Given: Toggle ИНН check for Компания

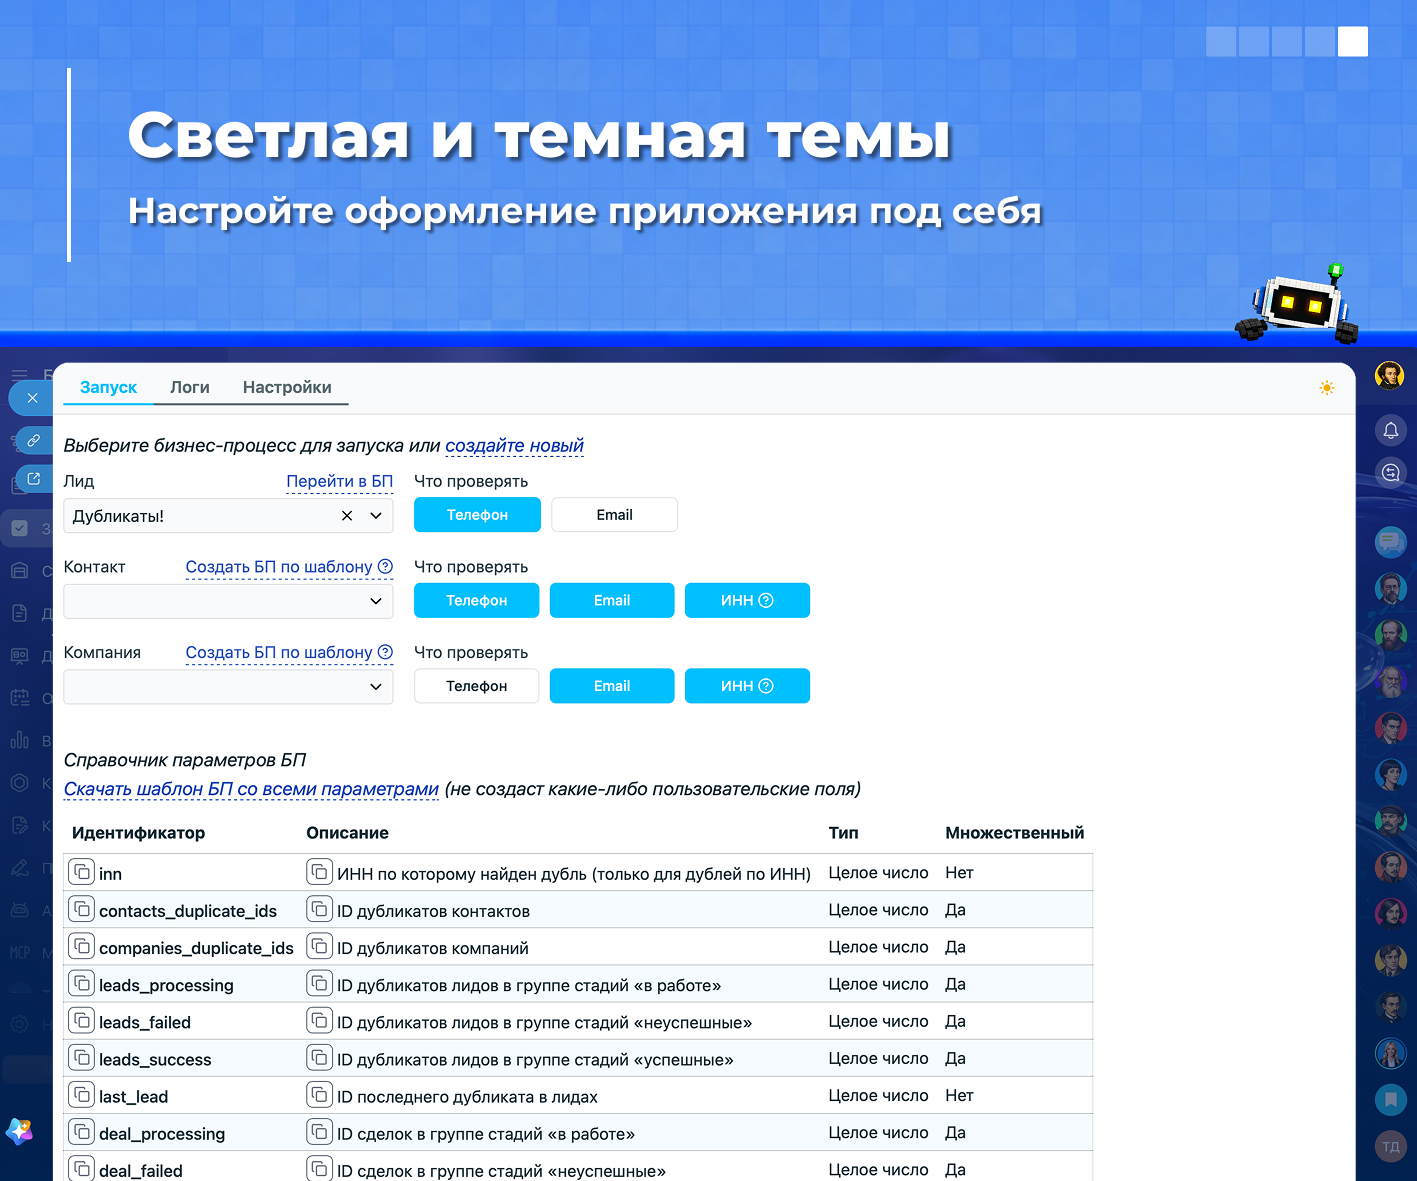Looking at the screenshot, I should coord(747,686).
